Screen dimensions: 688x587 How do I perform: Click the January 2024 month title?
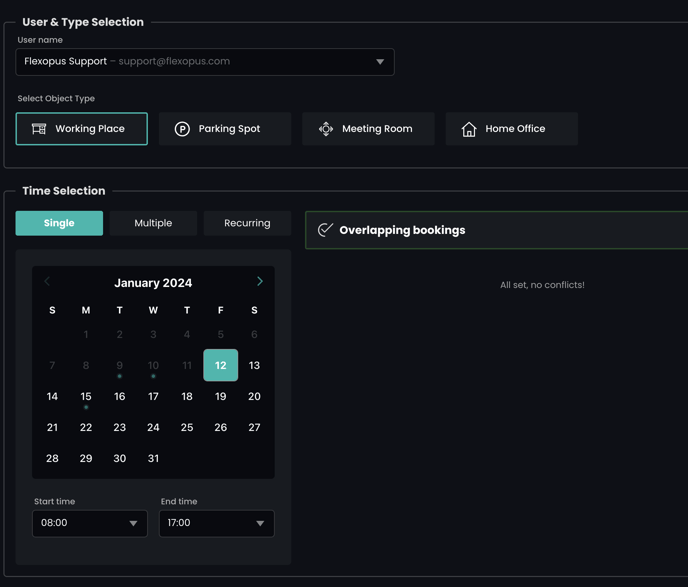pyautogui.click(x=153, y=283)
